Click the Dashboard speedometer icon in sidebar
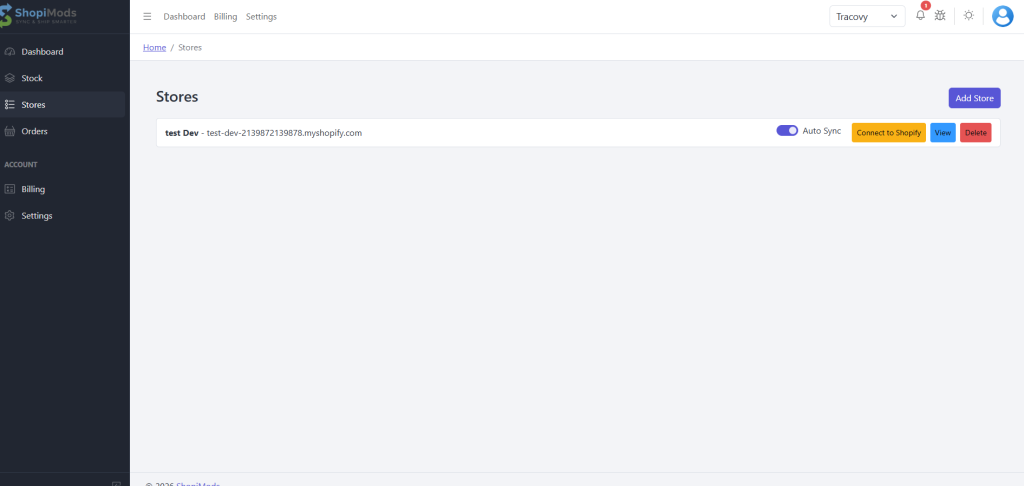This screenshot has width=1024, height=486. click(x=10, y=52)
